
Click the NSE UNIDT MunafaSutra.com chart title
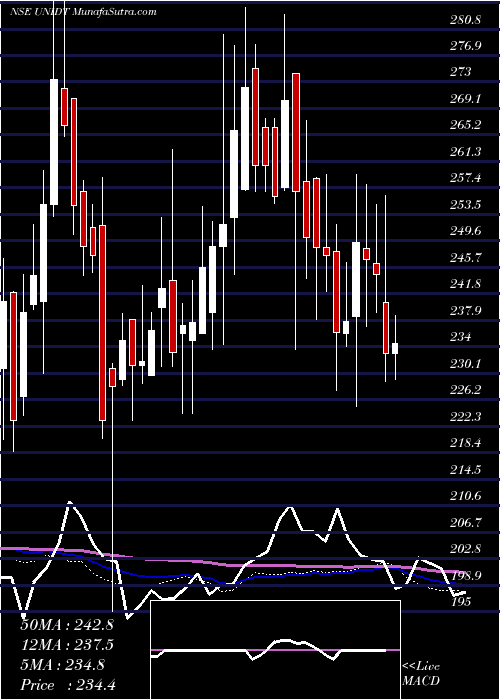coord(83,12)
